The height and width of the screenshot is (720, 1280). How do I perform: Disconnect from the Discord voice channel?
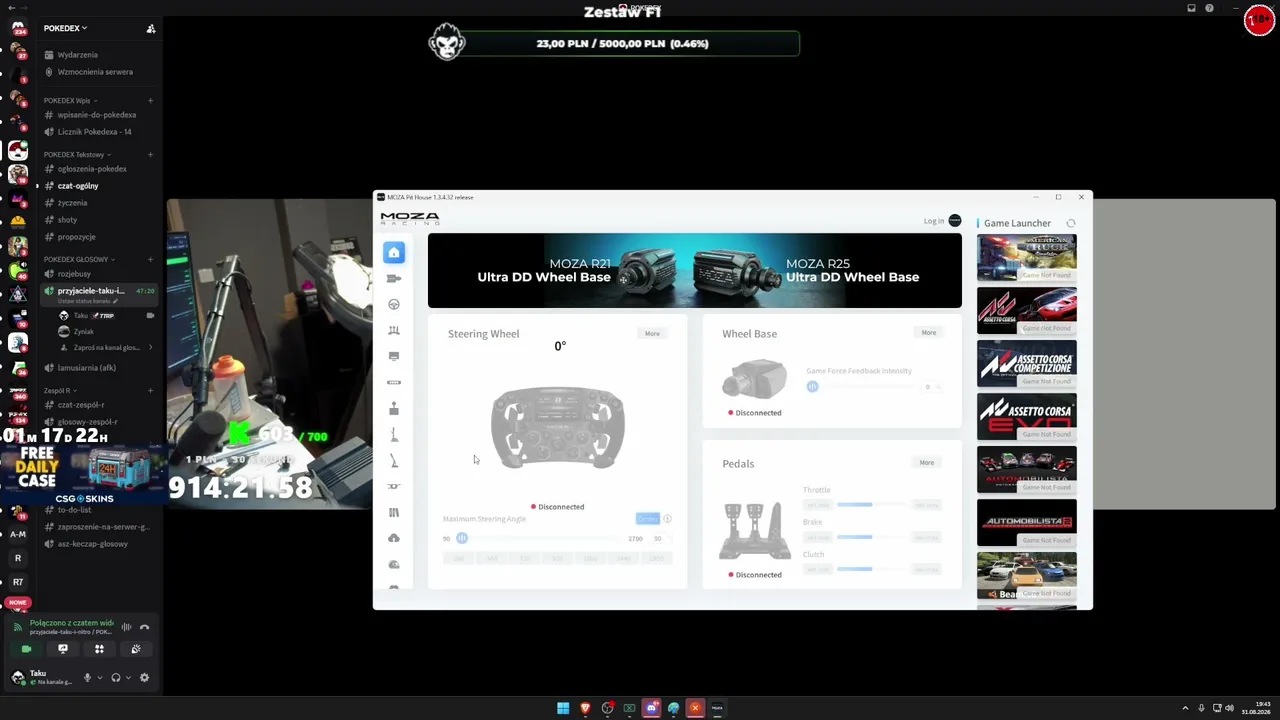[x=144, y=627]
